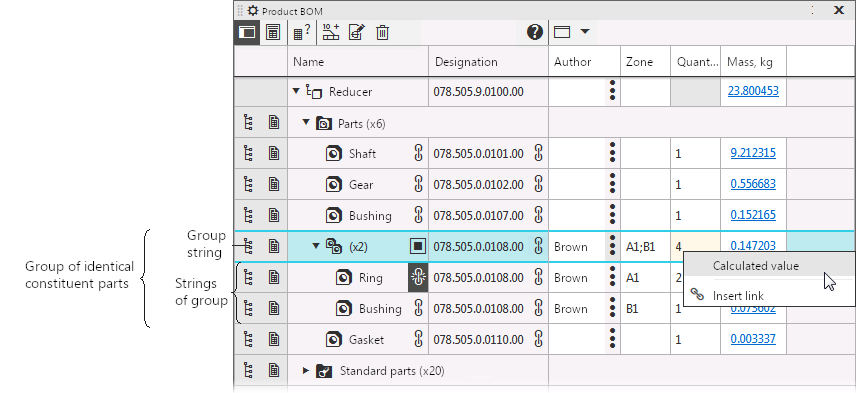
Task: Click link icon after designation 078.505.0.0110.00
Action: (538, 340)
